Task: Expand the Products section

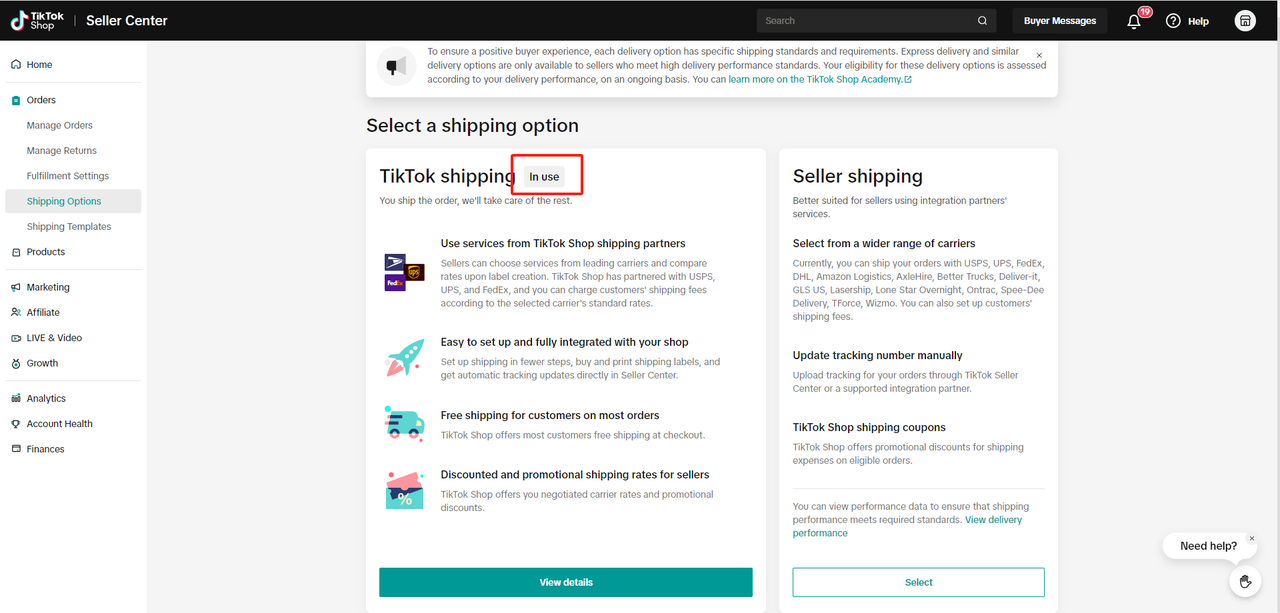Action: click(x=46, y=252)
